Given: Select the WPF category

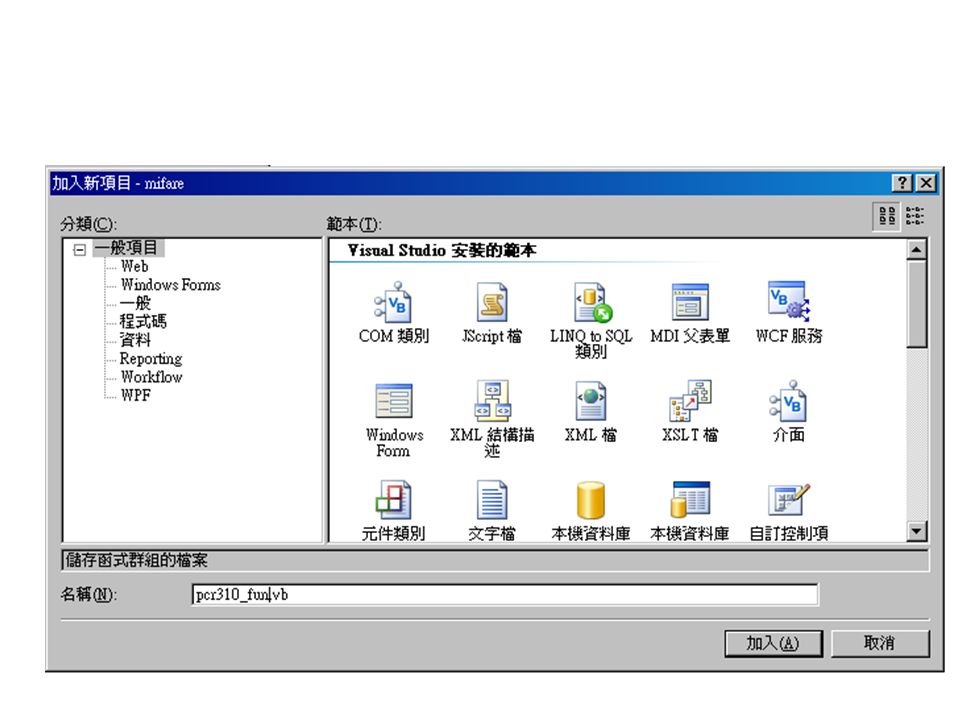Looking at the screenshot, I should coord(136,395).
